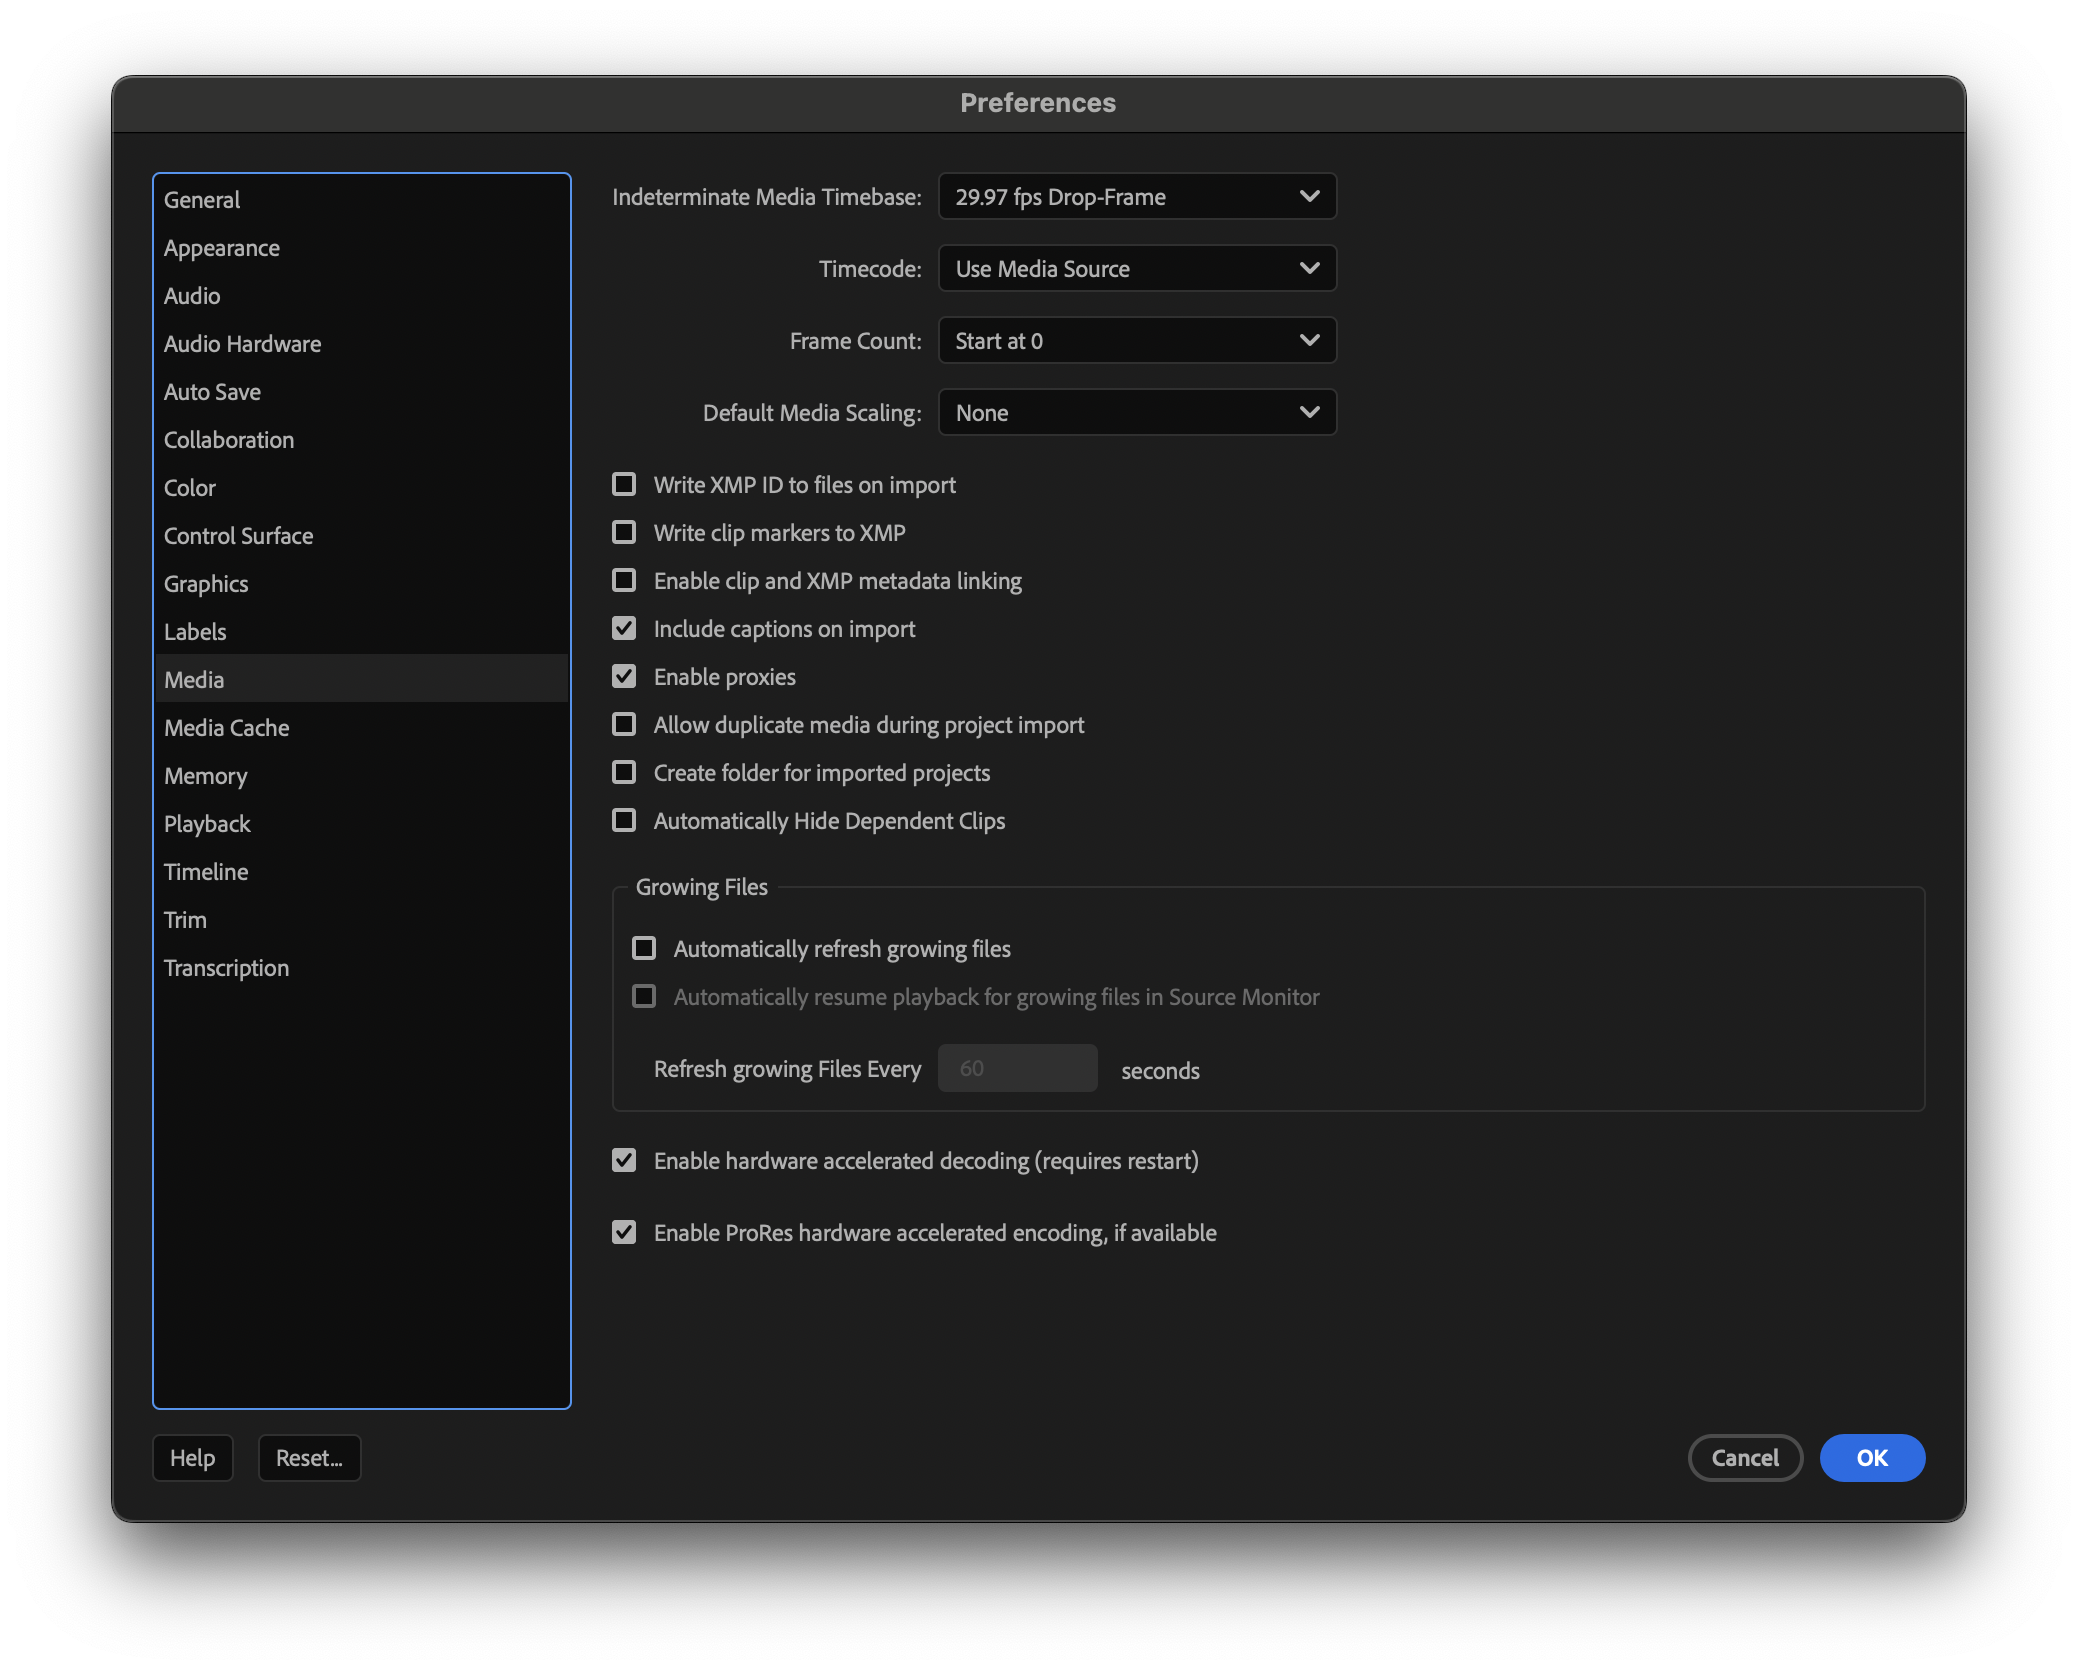Open the Timeline preferences section

[206, 872]
